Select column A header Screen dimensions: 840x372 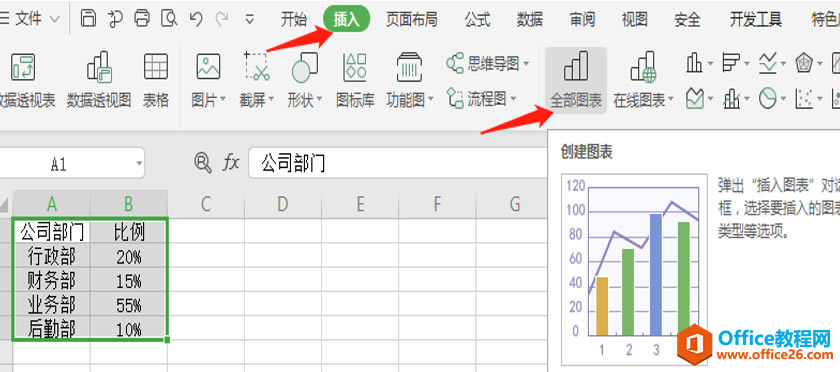51,204
